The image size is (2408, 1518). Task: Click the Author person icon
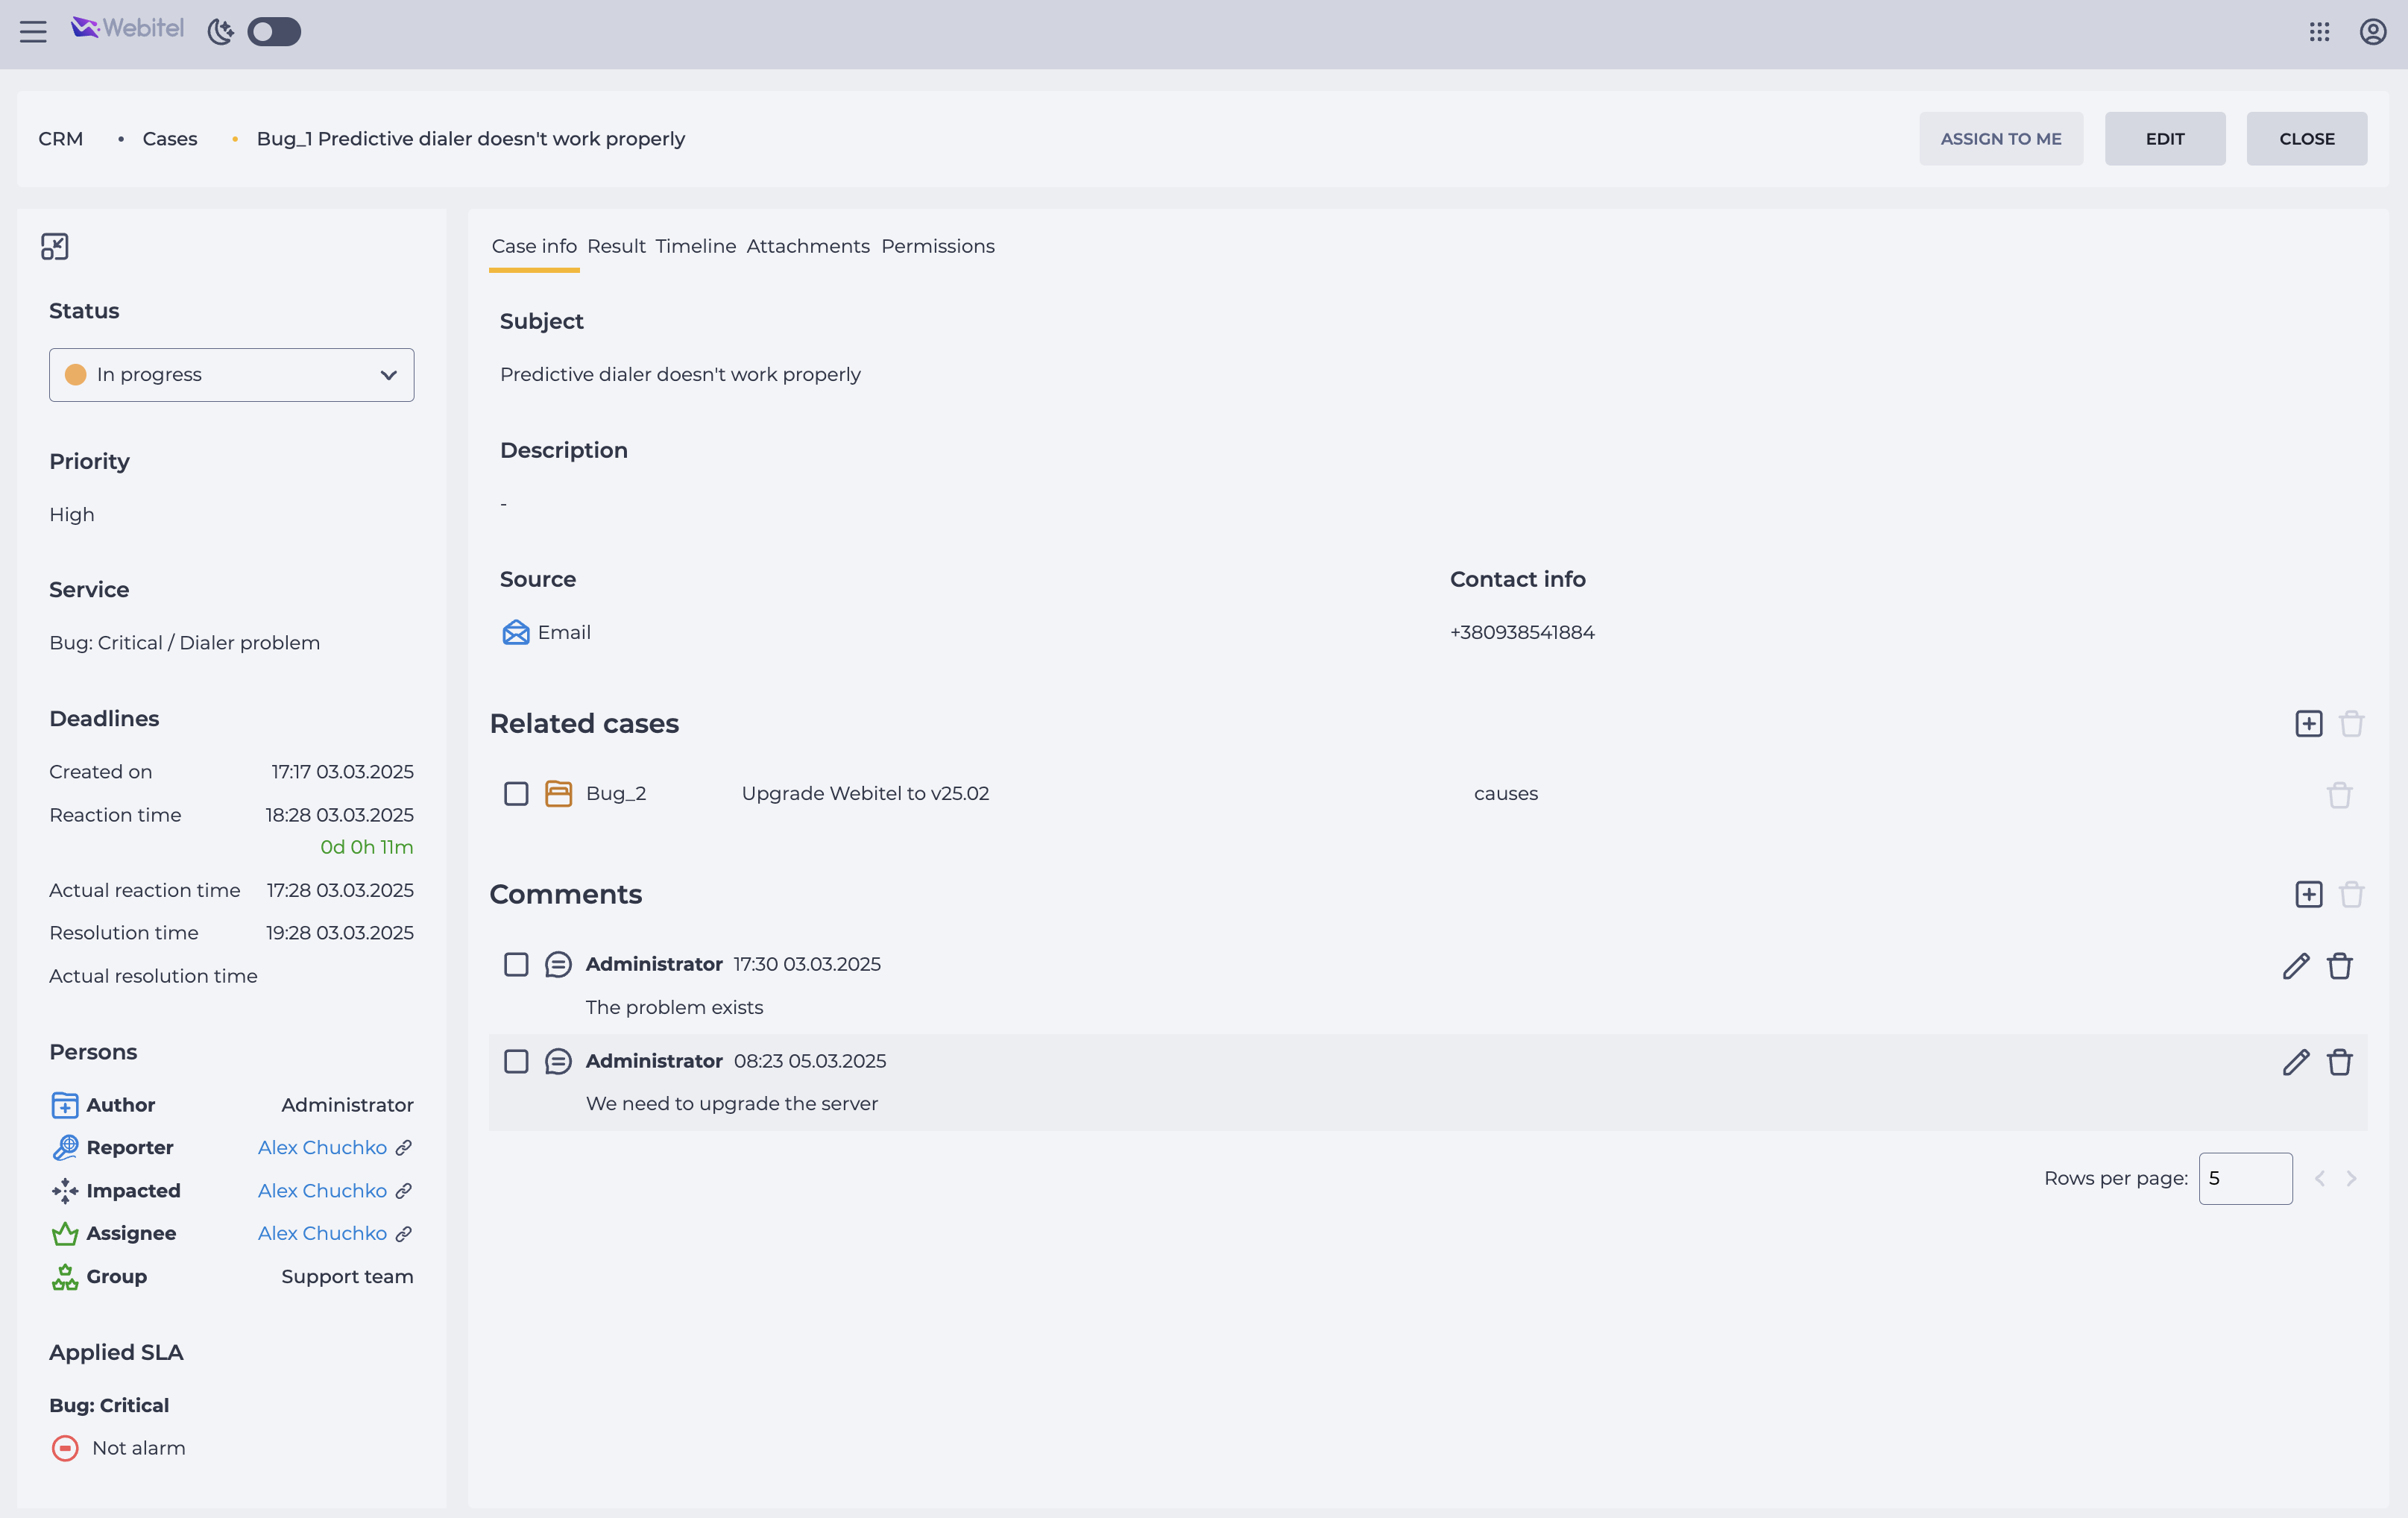pos(65,1105)
